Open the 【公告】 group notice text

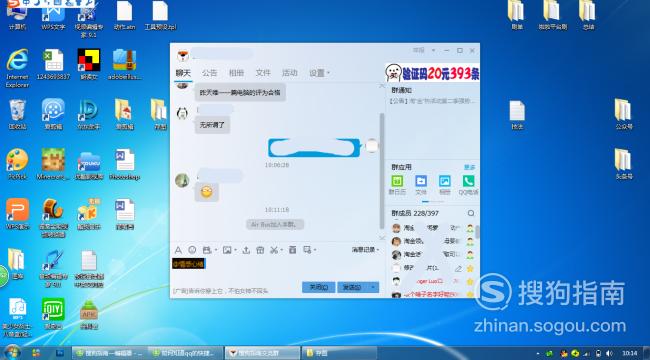(433, 101)
